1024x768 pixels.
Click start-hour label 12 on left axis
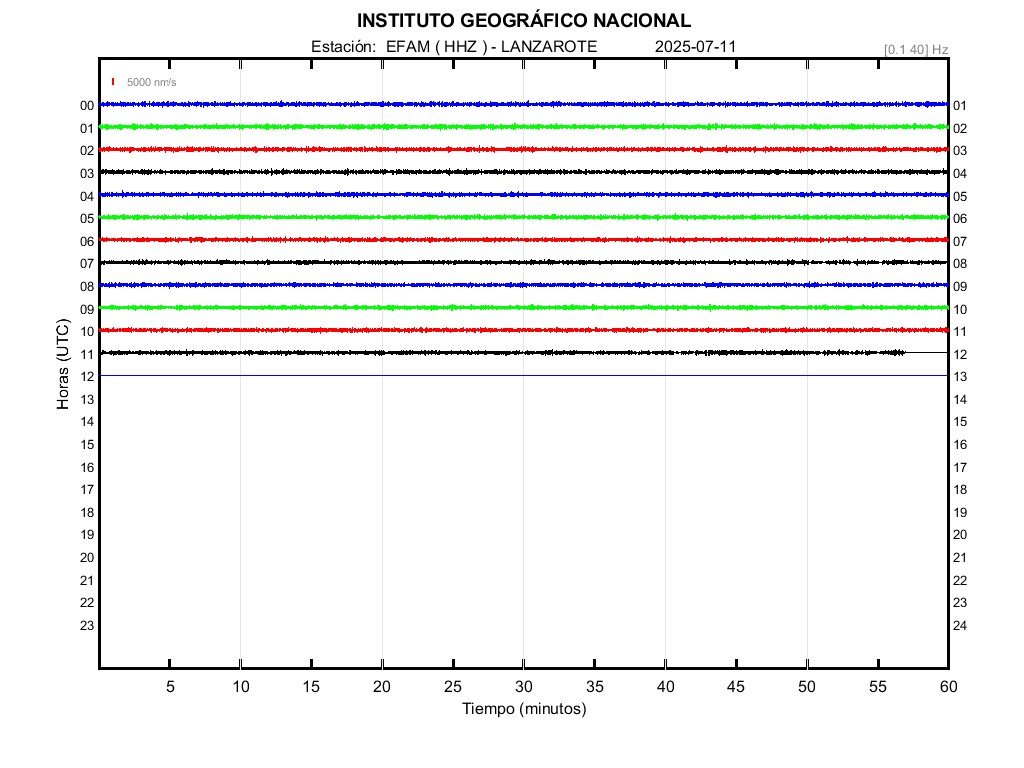pyautogui.click(x=87, y=377)
